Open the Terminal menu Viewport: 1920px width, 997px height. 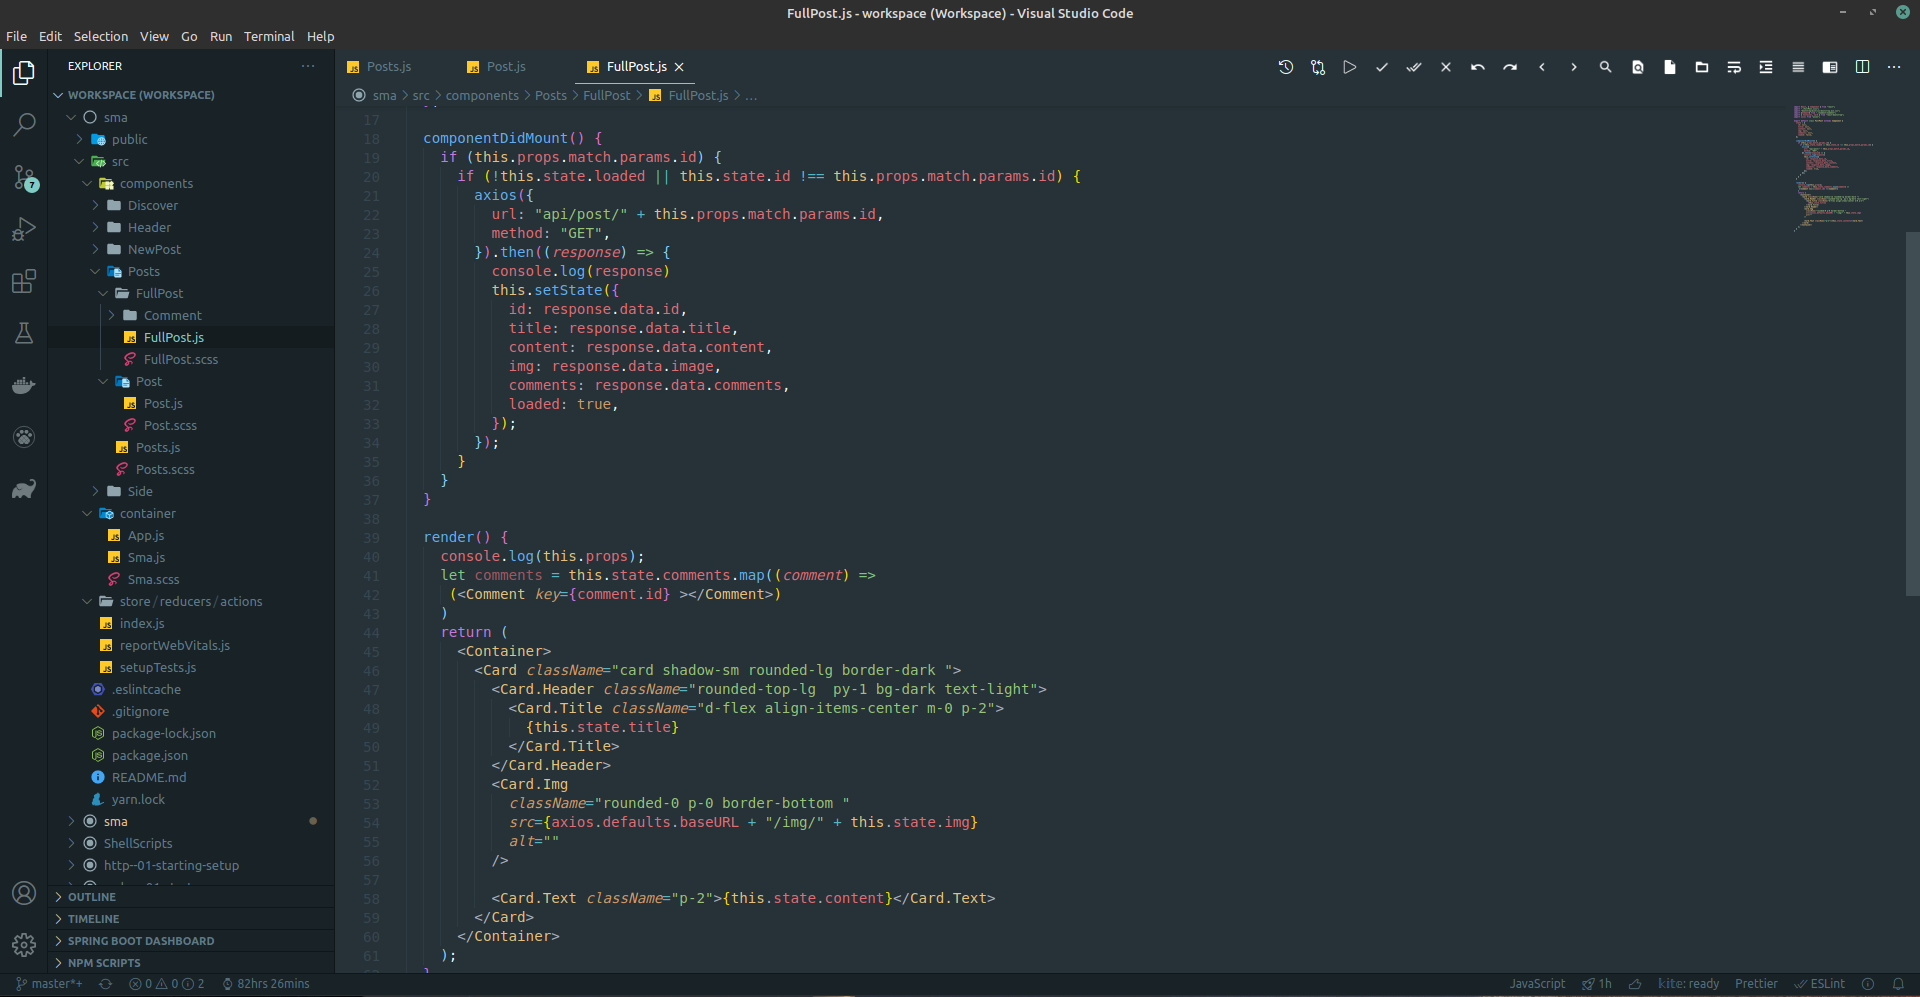tap(269, 36)
